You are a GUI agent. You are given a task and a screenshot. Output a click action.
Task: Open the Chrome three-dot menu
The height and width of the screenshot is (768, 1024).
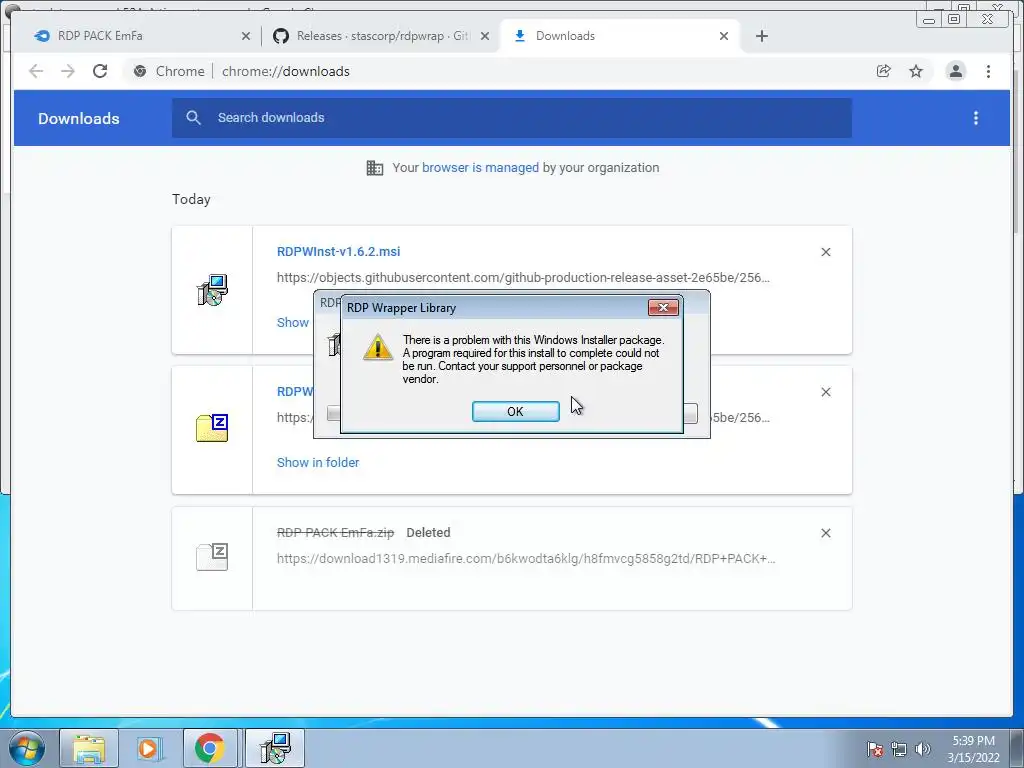point(988,71)
